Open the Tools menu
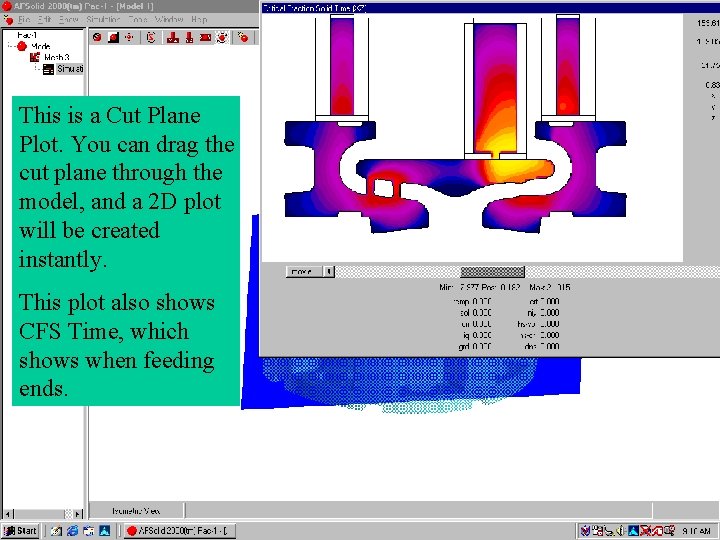Image resolution: width=720 pixels, height=540 pixels. 137,20
